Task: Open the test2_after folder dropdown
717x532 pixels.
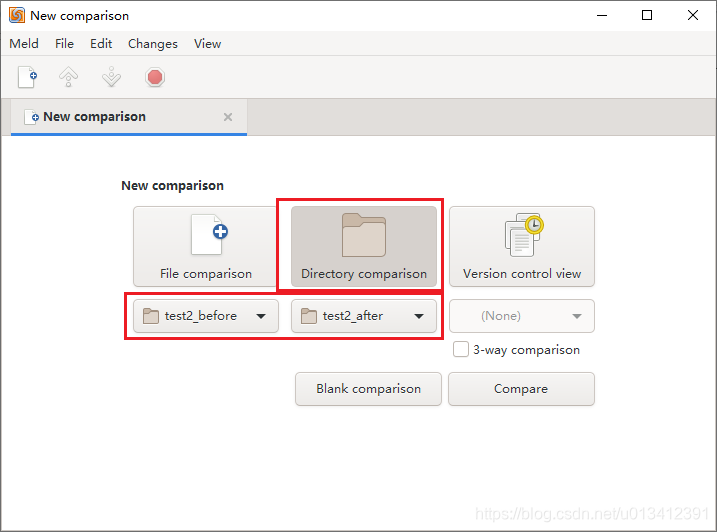Action: pyautogui.click(x=364, y=316)
